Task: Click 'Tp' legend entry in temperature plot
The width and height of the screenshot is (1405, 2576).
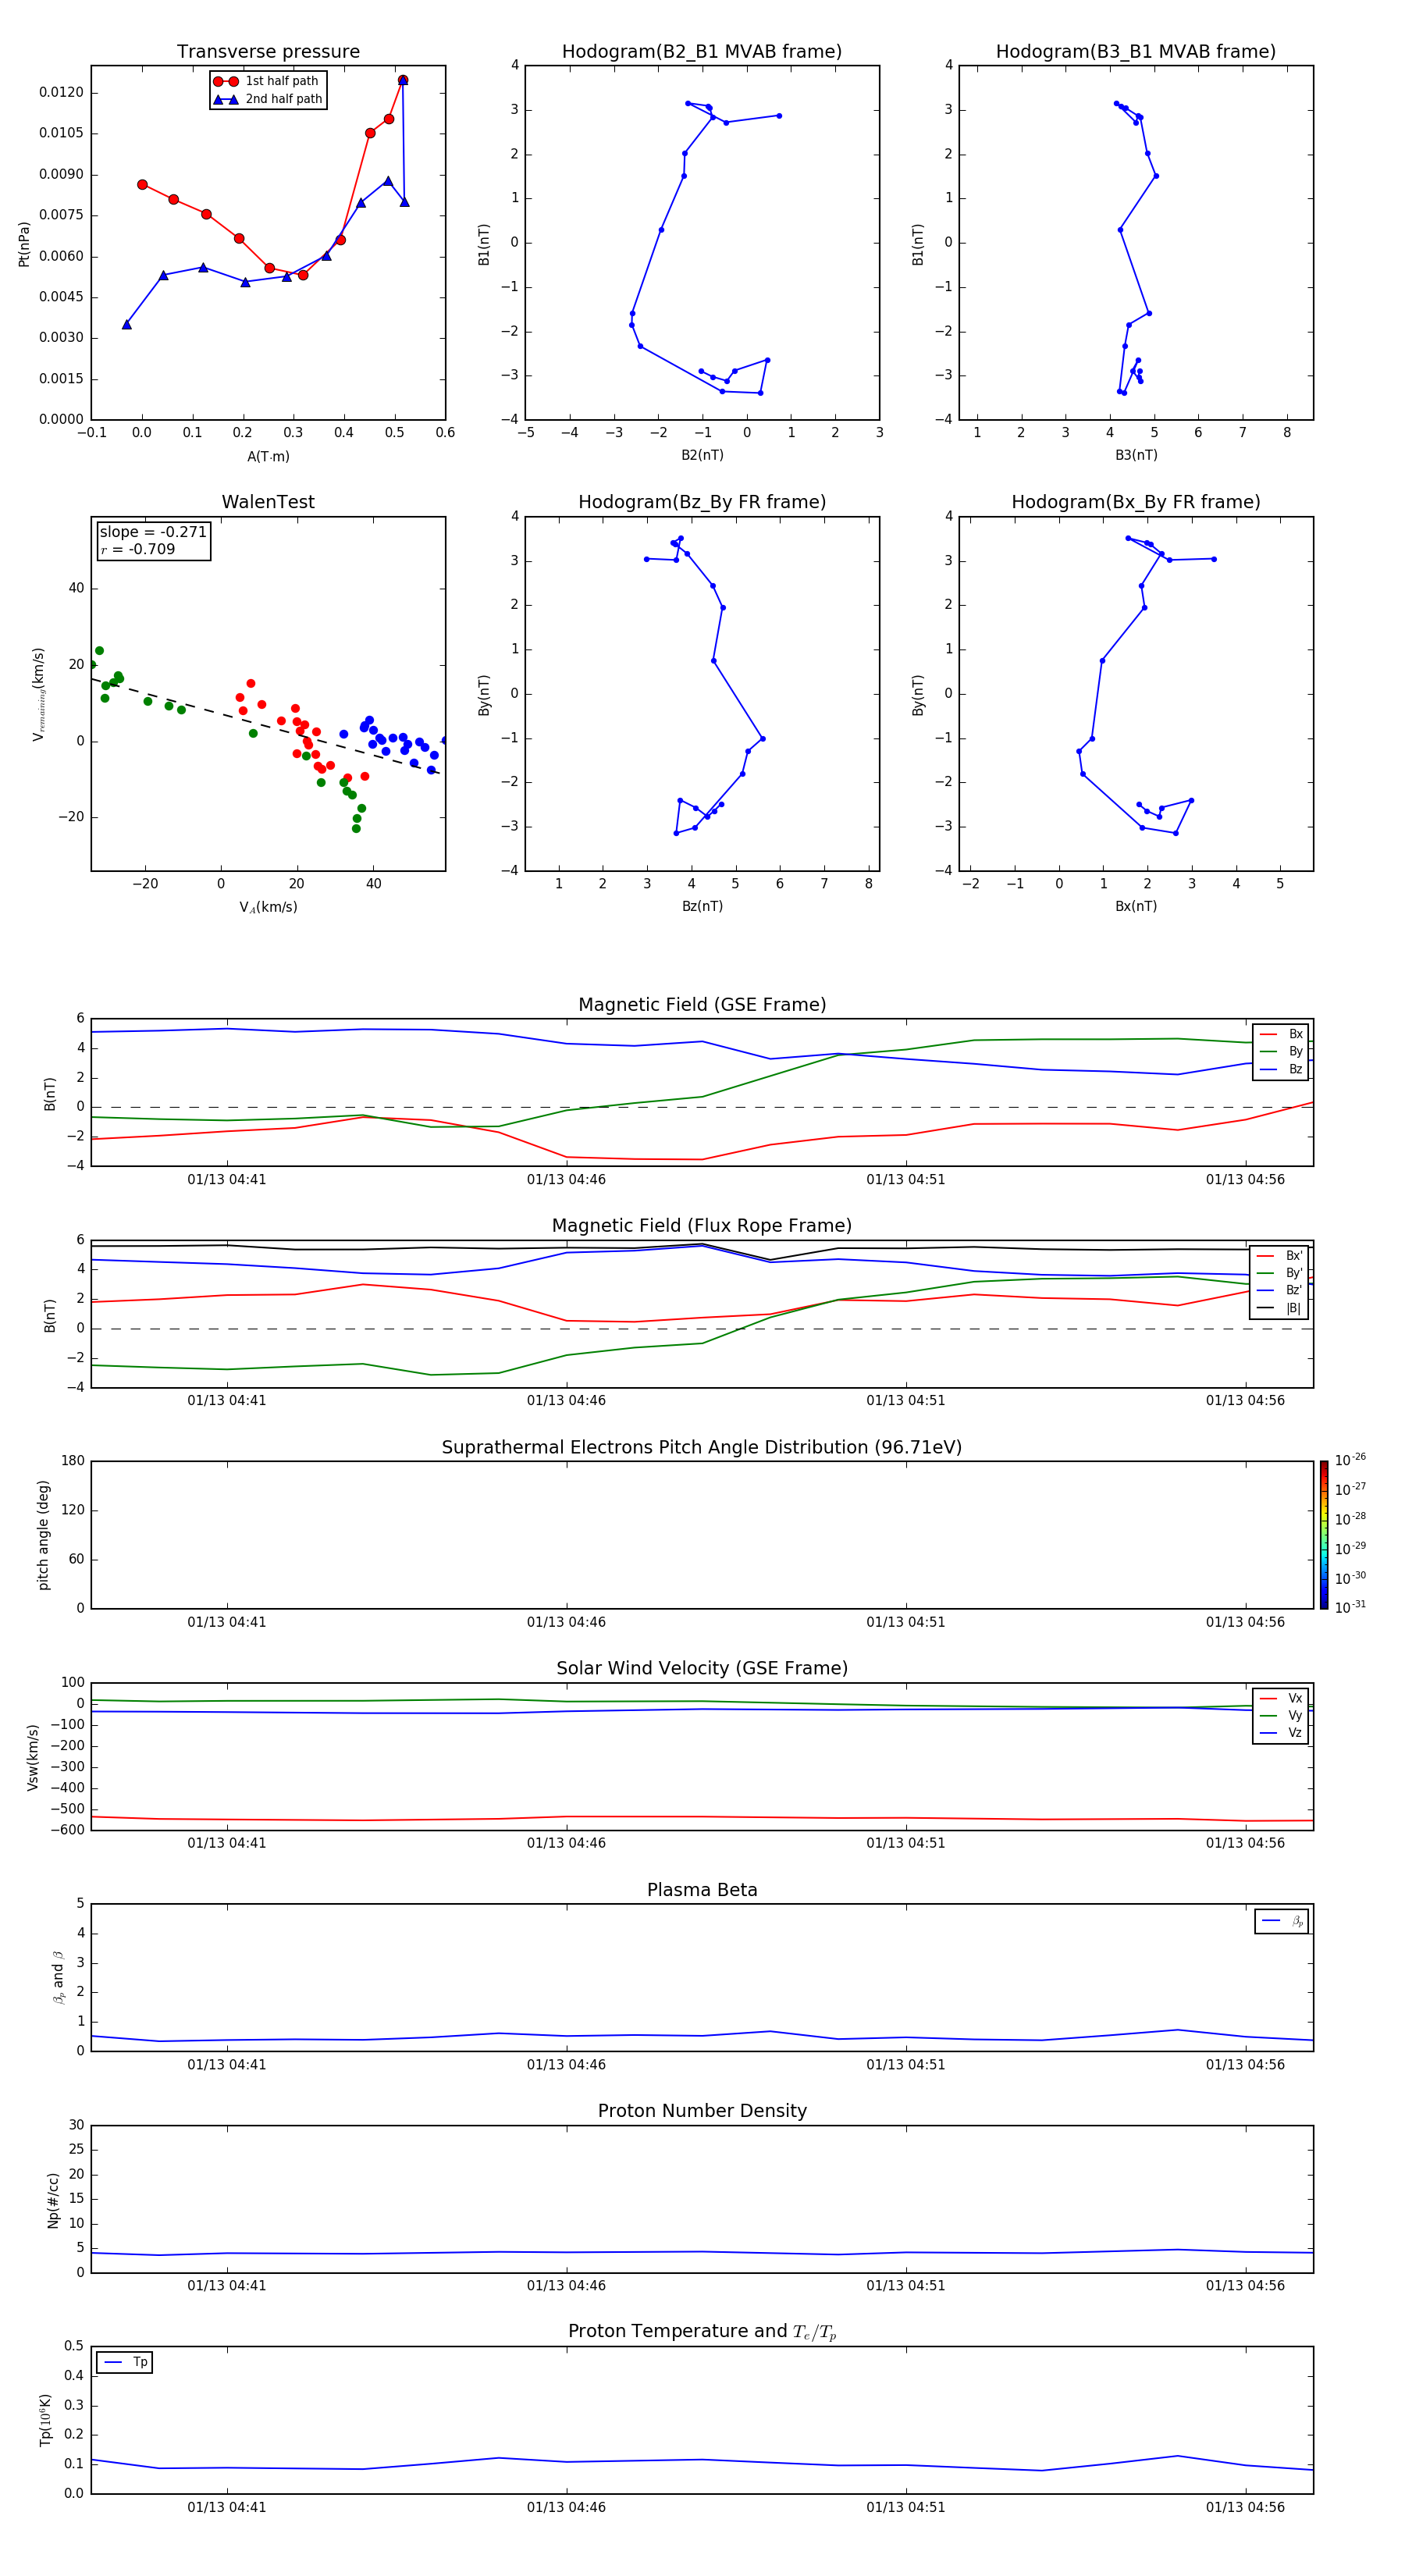Action: coord(124,2362)
